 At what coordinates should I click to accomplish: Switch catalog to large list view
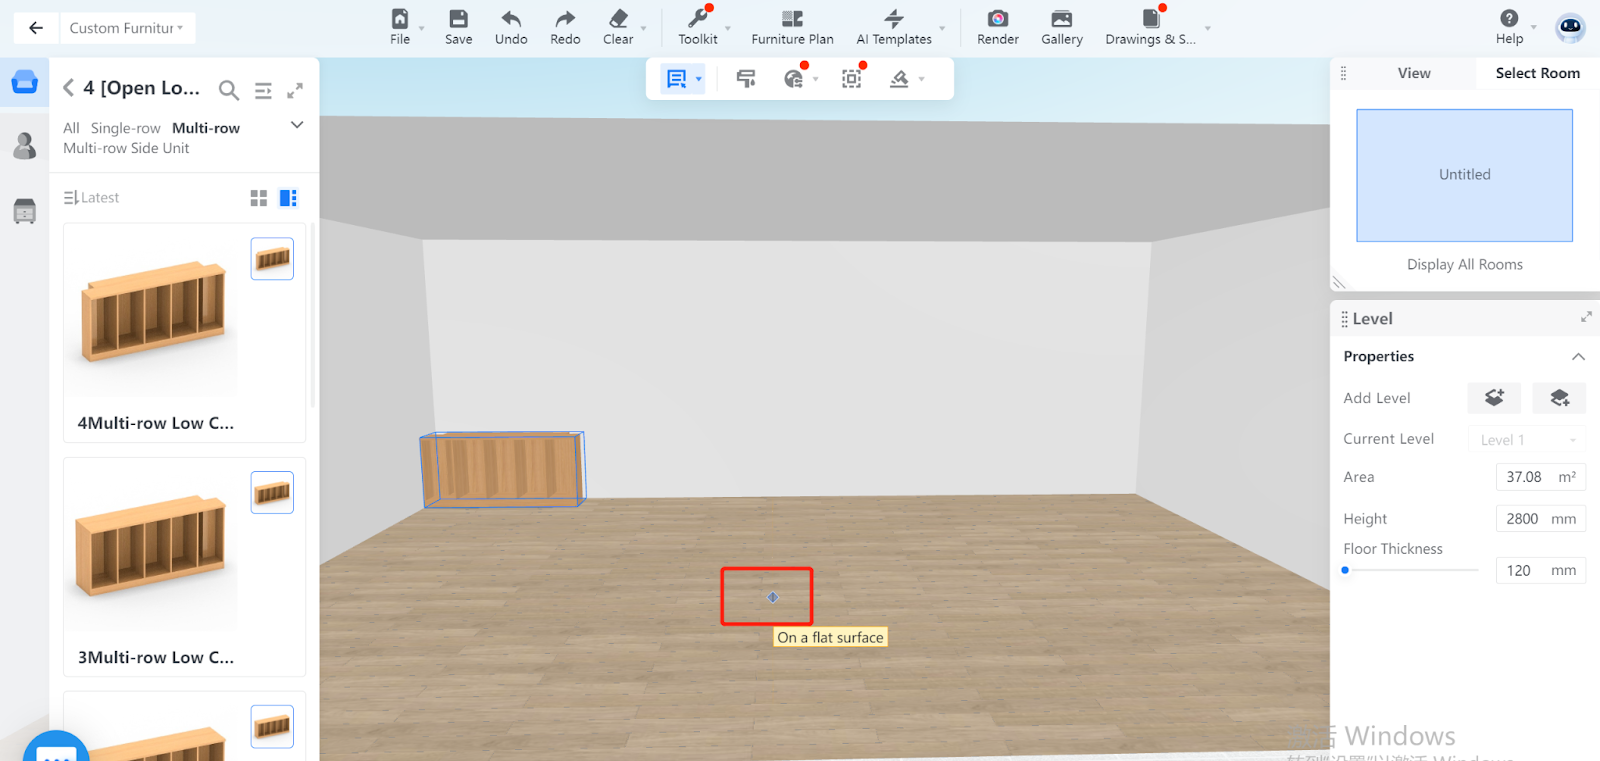coord(288,198)
